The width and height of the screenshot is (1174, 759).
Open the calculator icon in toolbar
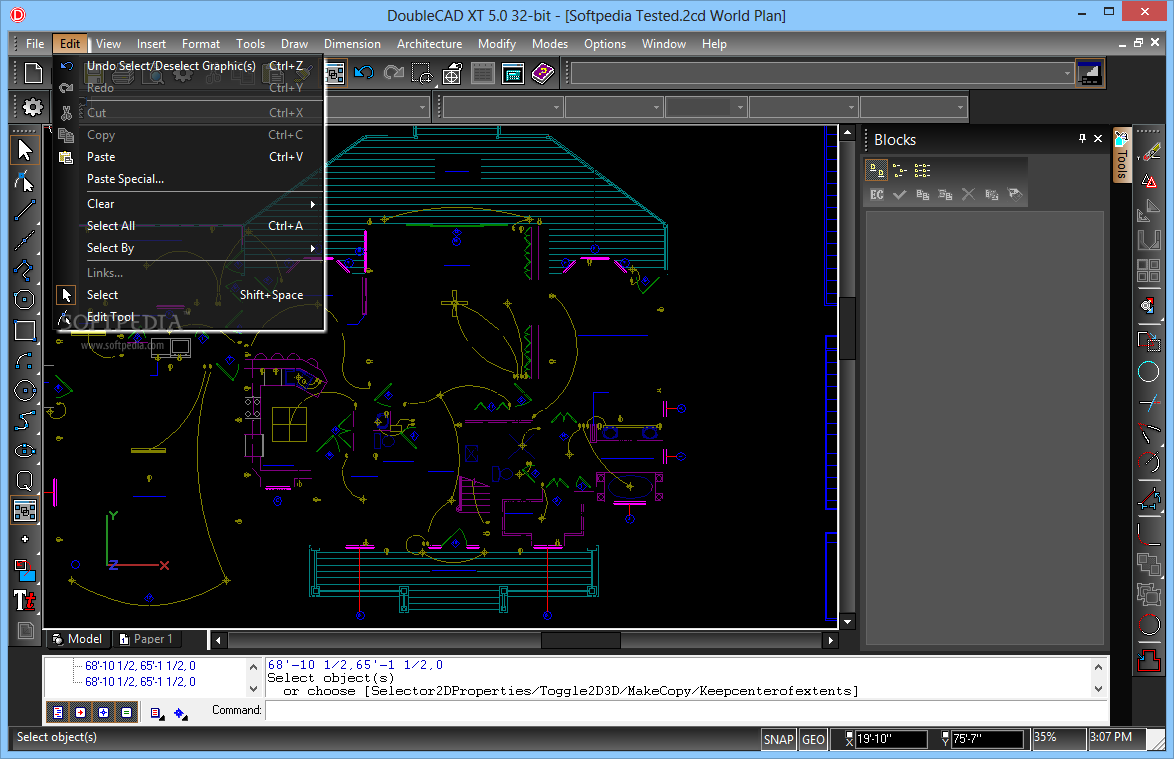[x=513, y=73]
